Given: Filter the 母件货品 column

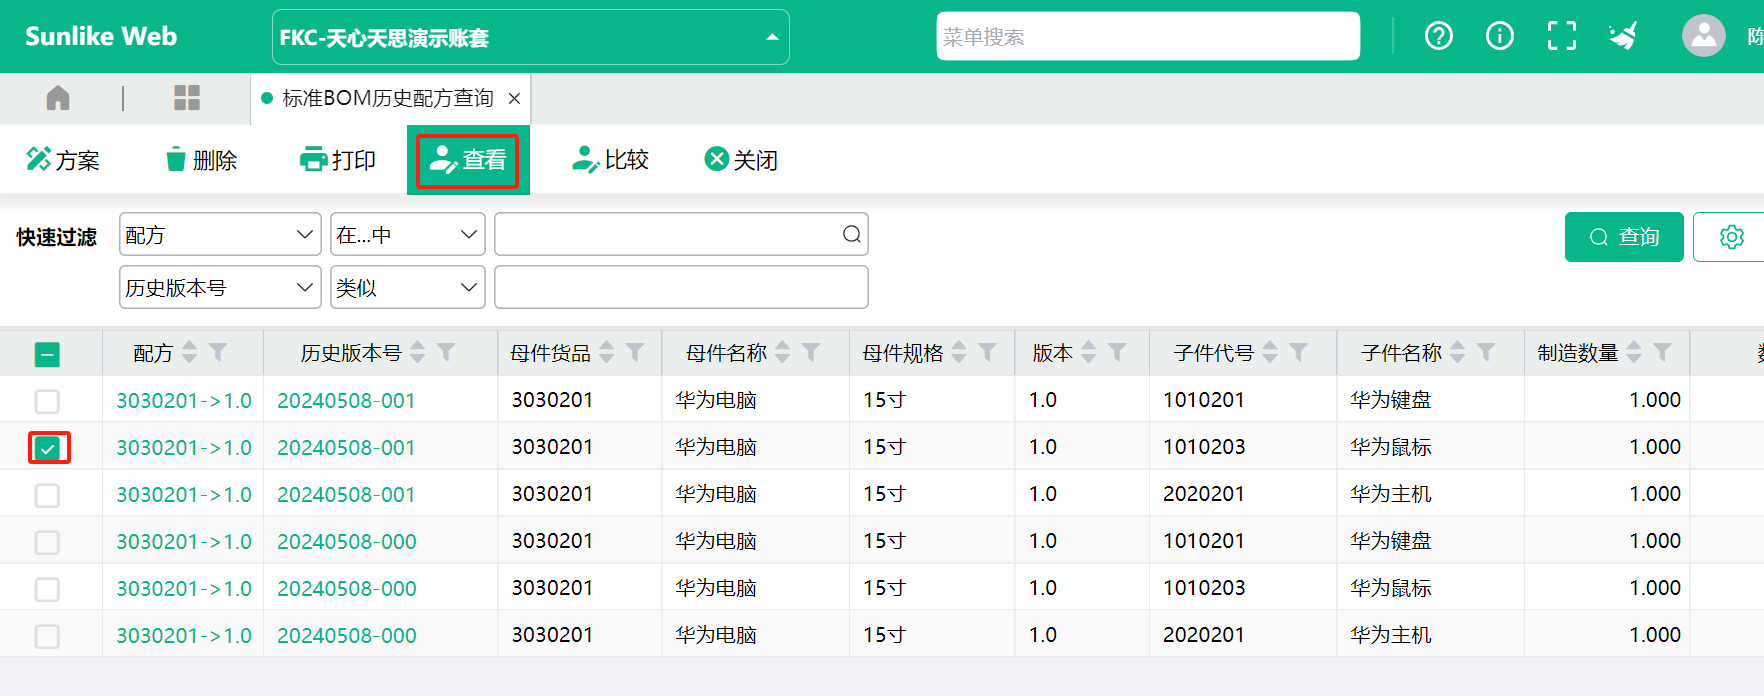Looking at the screenshot, I should point(635,352).
